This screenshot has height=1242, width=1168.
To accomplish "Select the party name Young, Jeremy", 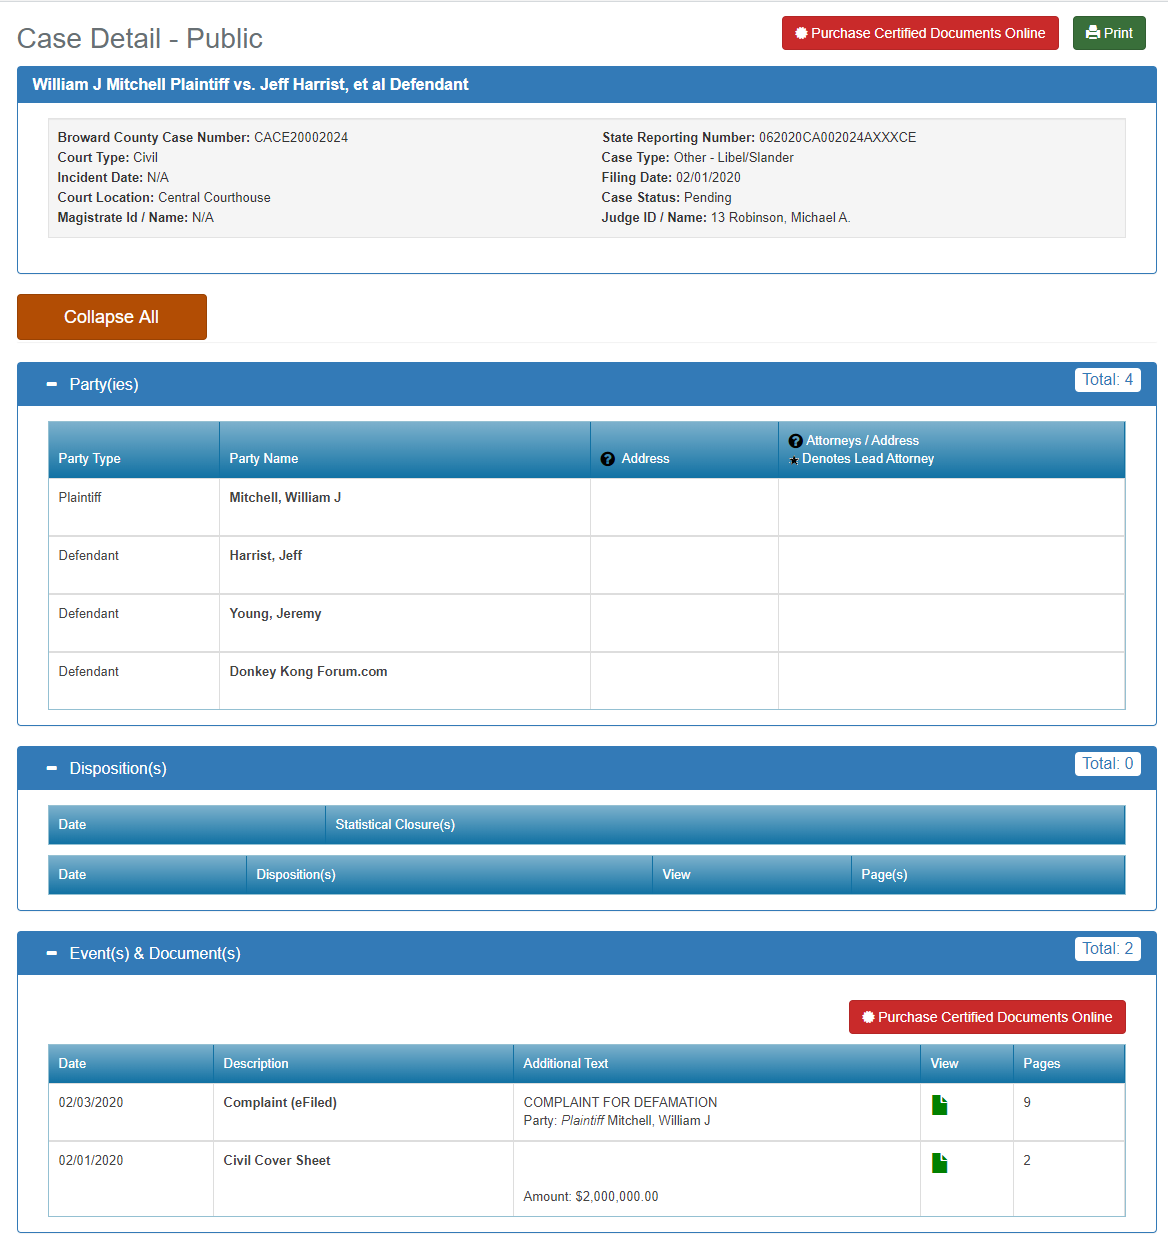I will tap(275, 613).
